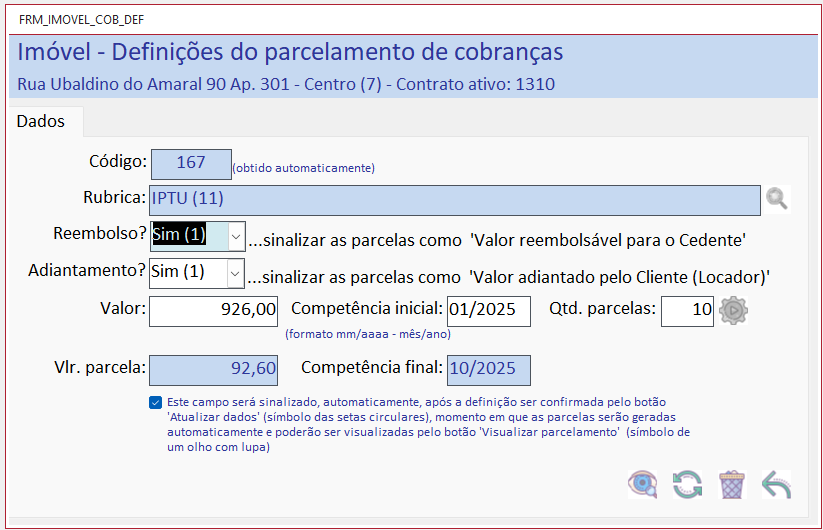
Task: Click the 'Valor adiantado pelo Cliente (Locador)' text
Action: [x=619, y=278]
